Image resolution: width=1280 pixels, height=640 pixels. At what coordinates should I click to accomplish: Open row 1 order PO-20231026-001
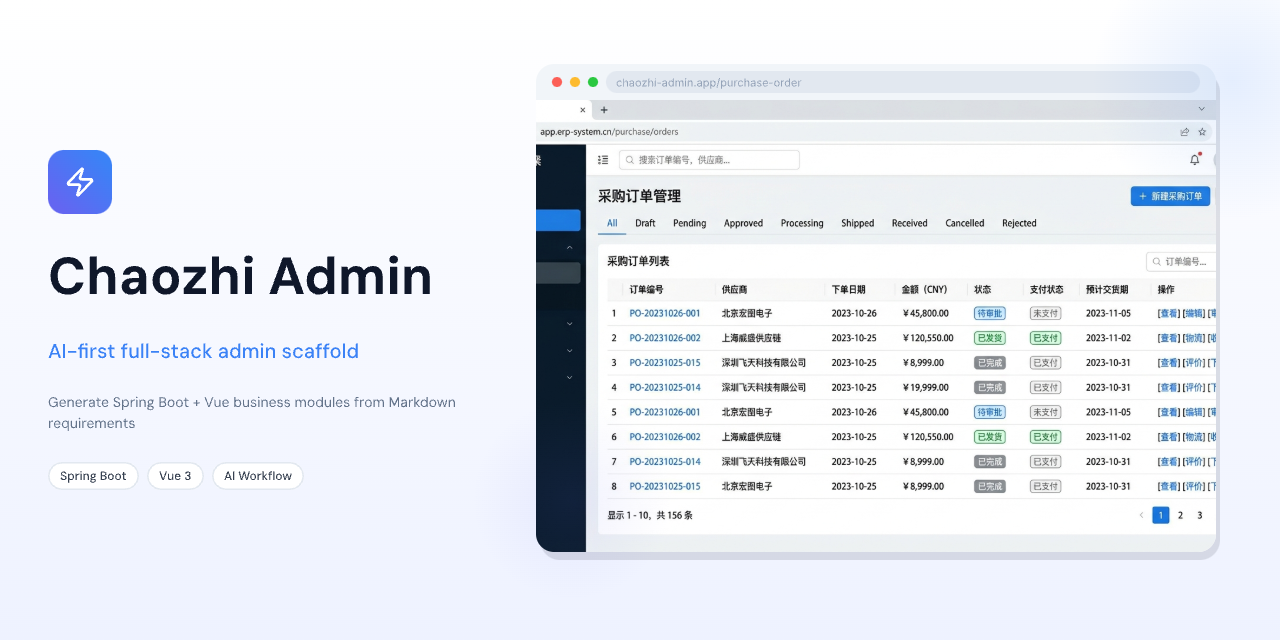tap(665, 313)
